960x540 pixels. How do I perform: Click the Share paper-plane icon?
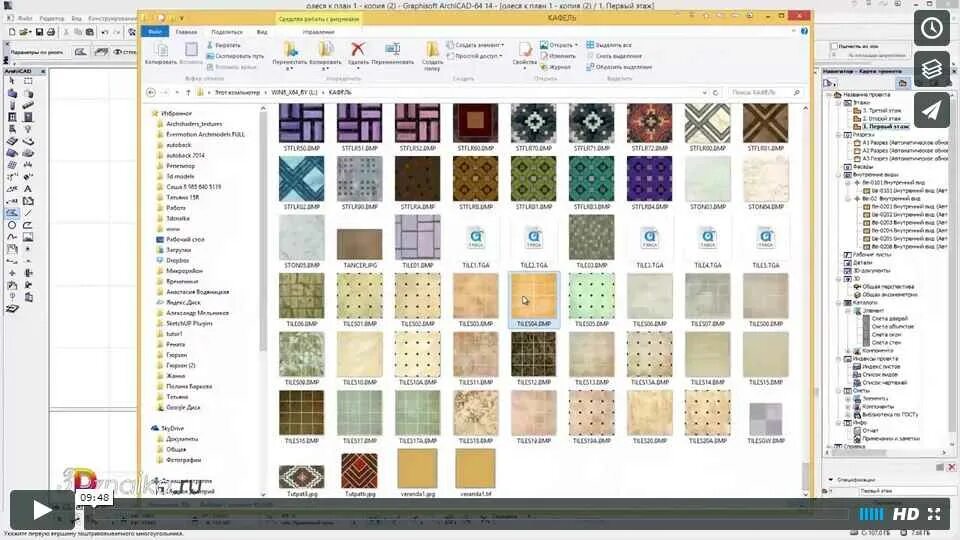[x=932, y=110]
